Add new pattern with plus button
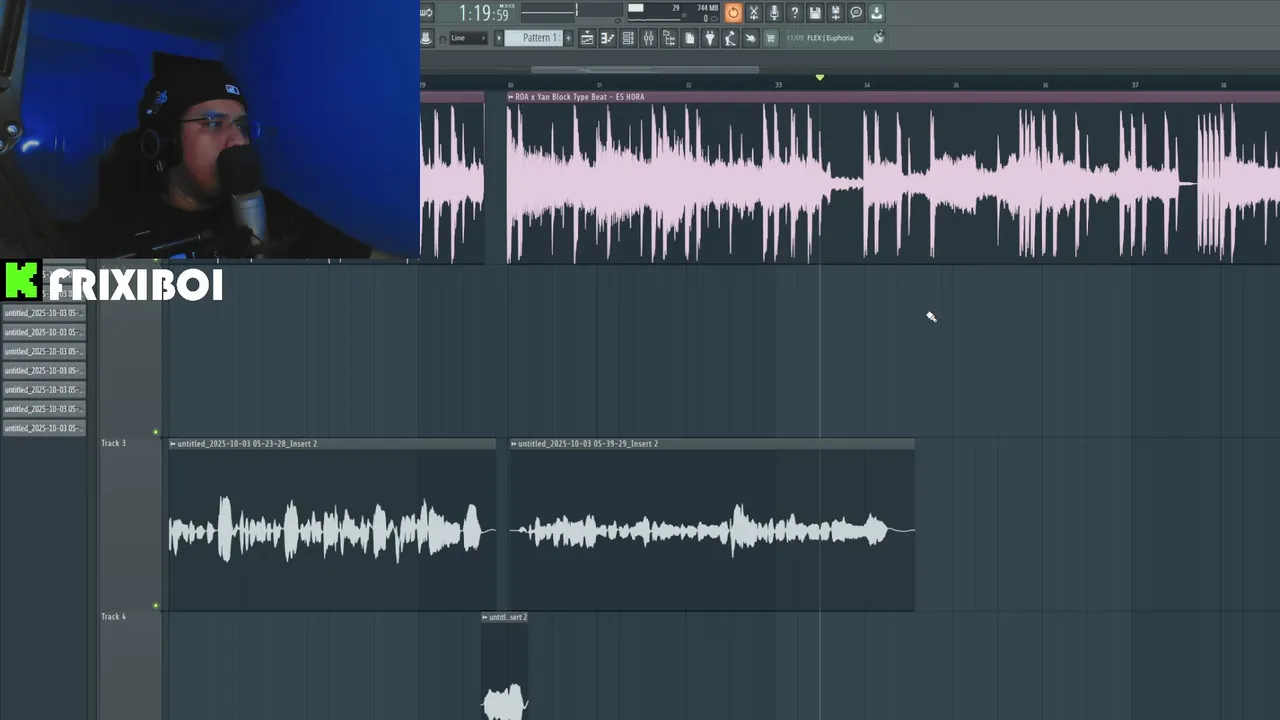This screenshot has height=720, width=1280. (569, 38)
